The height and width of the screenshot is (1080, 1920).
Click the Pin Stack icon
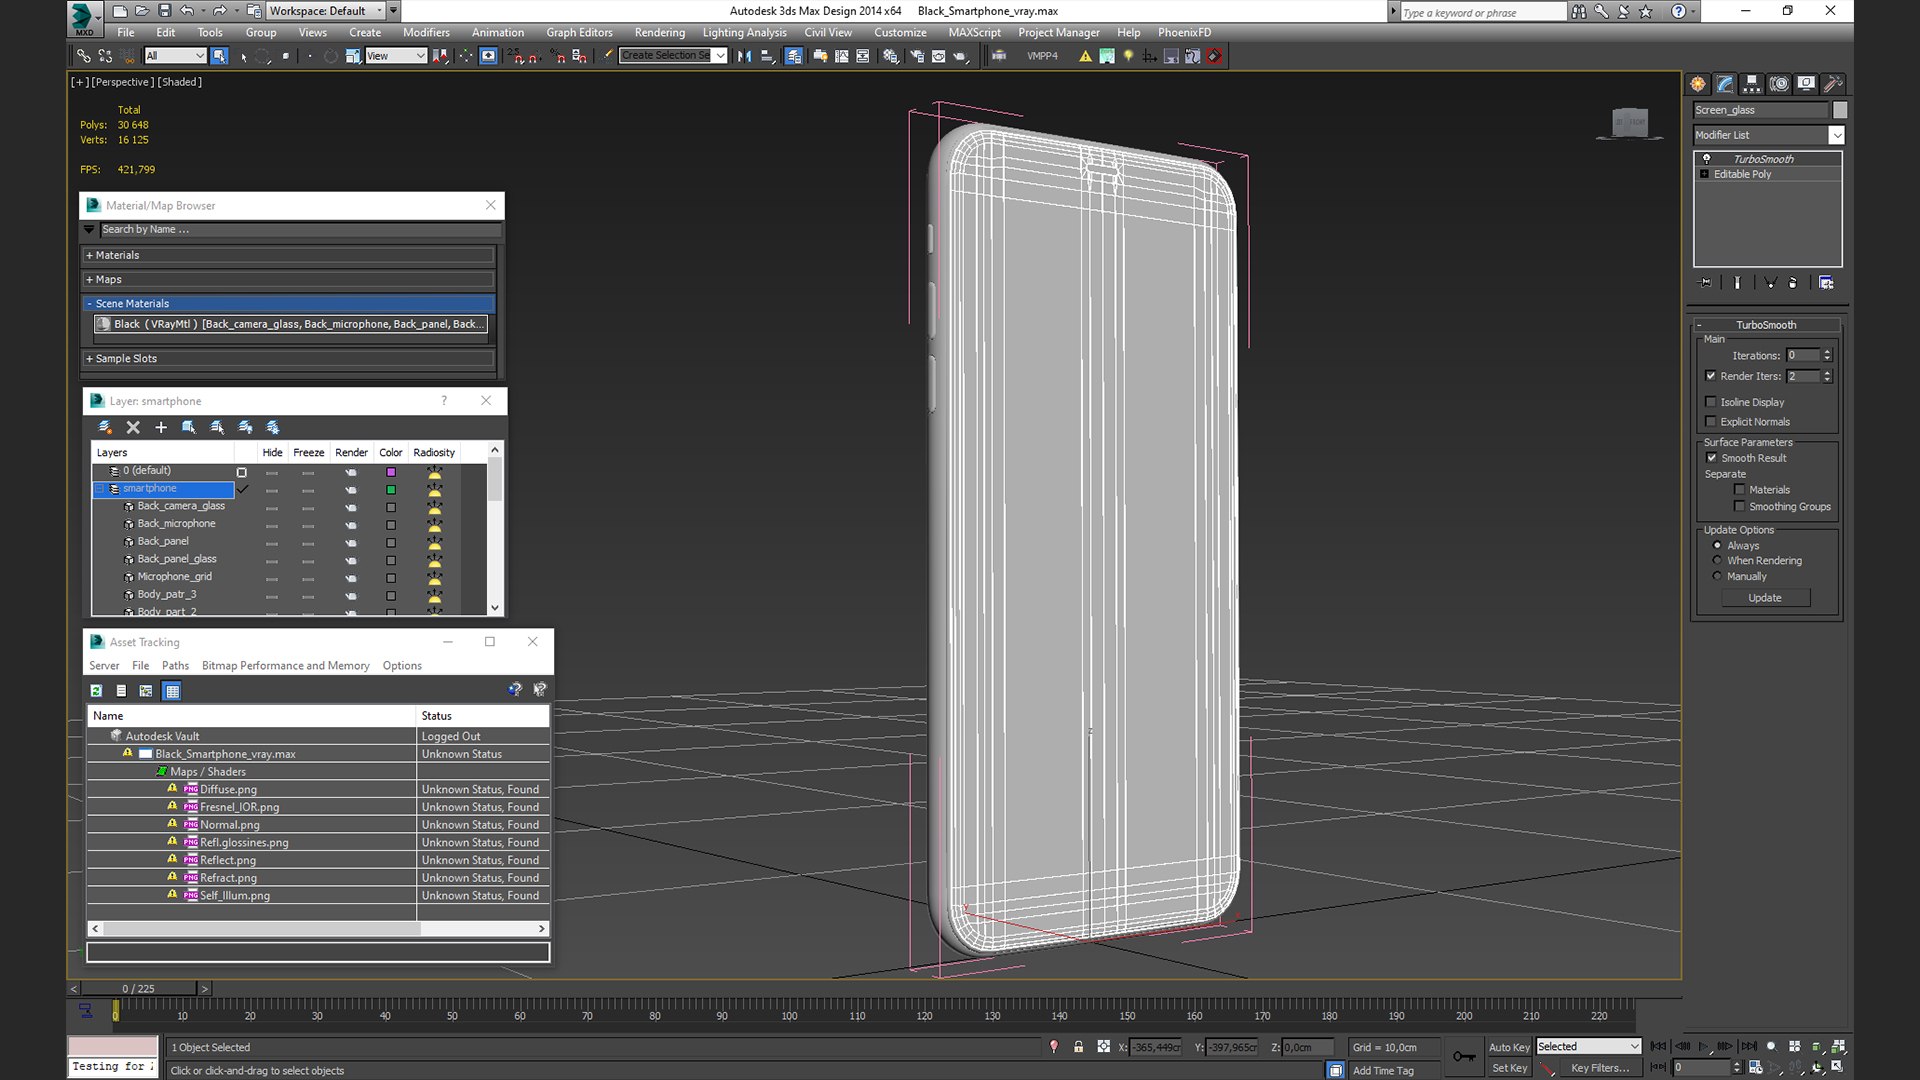(1706, 283)
